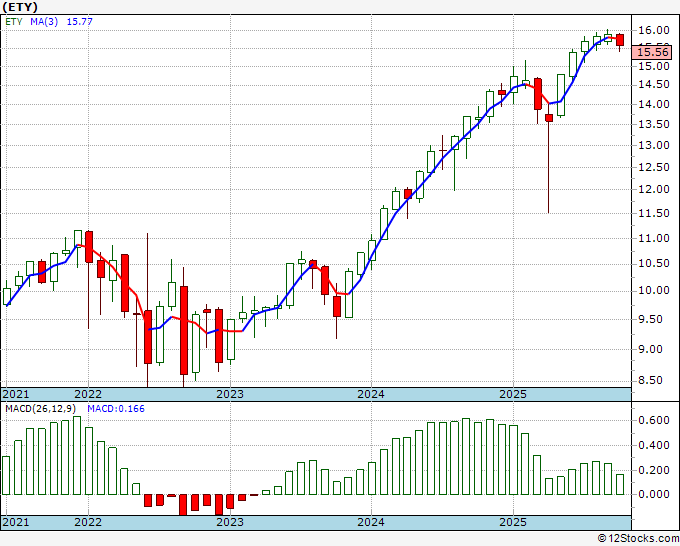Click the 10.50 price axis label
The image size is (680, 546).
pyautogui.click(x=654, y=264)
